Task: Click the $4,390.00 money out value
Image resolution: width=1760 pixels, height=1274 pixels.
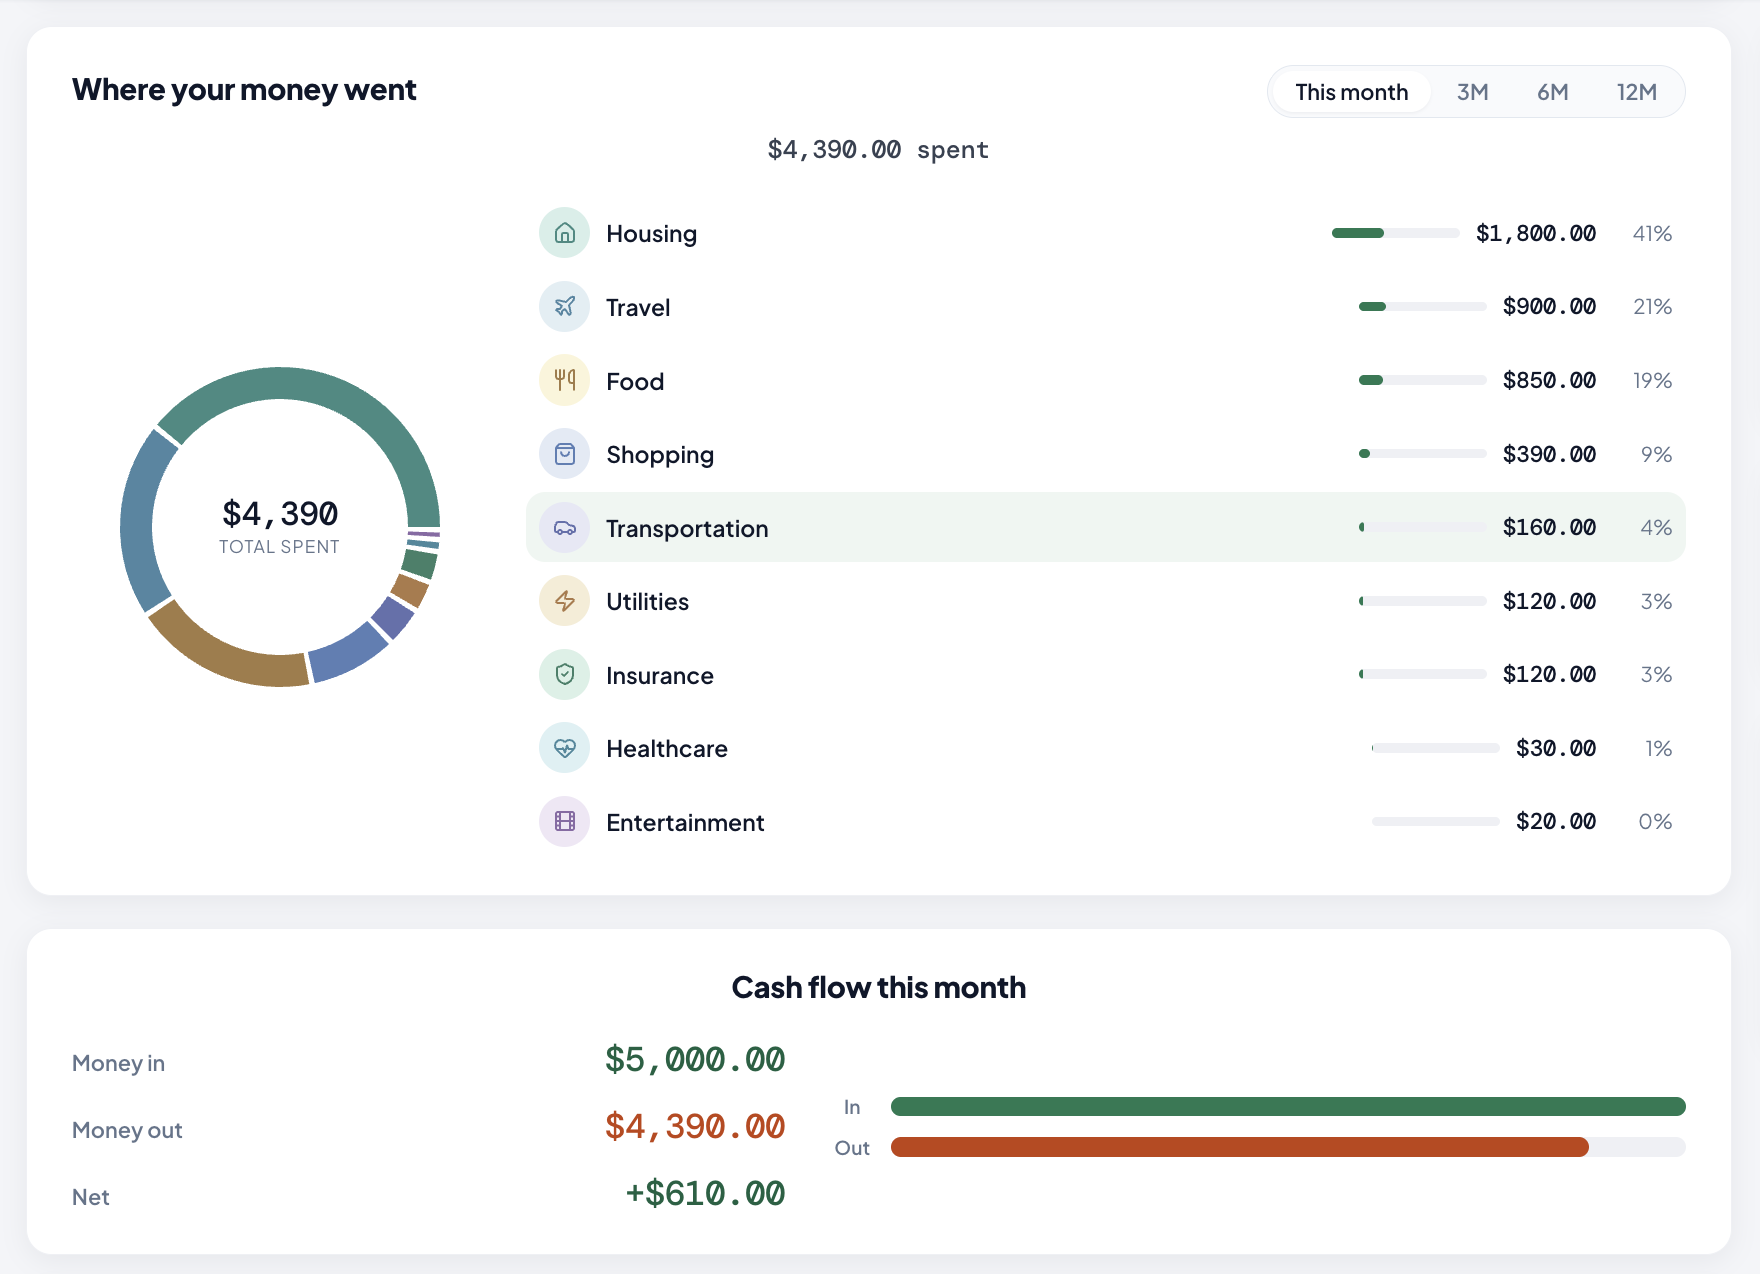Action: click(x=695, y=1126)
